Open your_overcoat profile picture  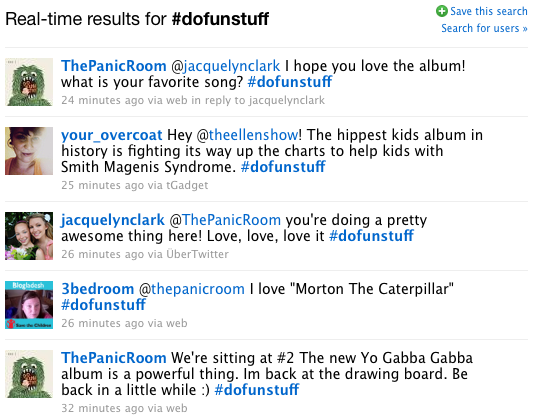click(x=29, y=151)
